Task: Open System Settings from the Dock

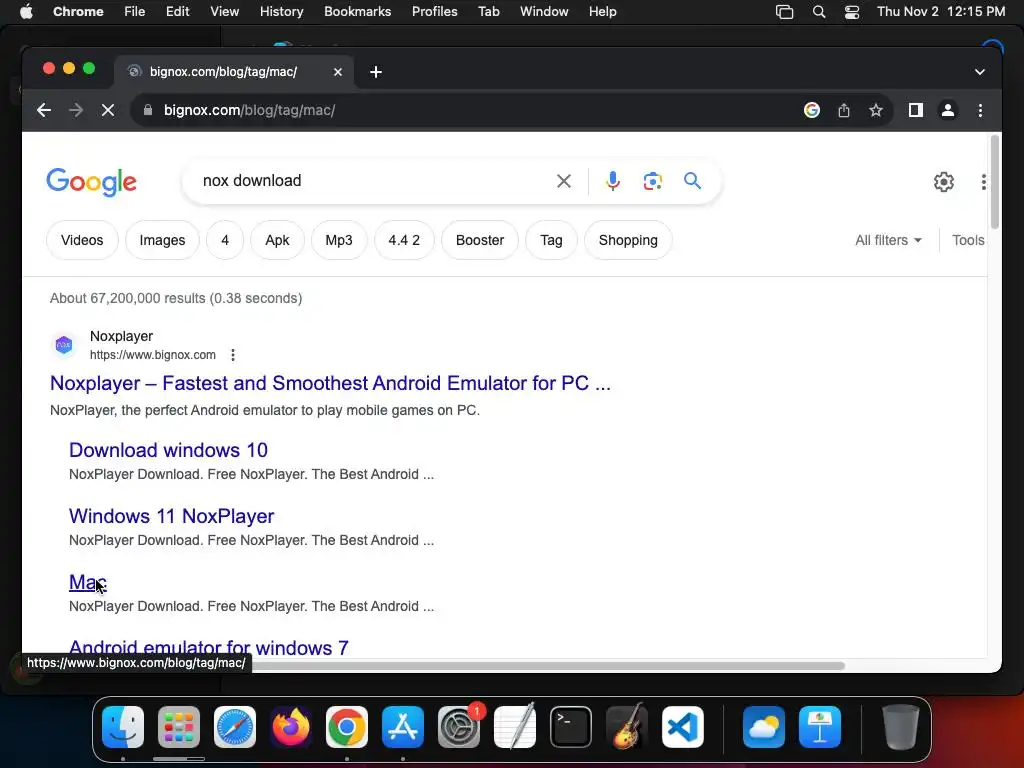Action: pos(459,727)
